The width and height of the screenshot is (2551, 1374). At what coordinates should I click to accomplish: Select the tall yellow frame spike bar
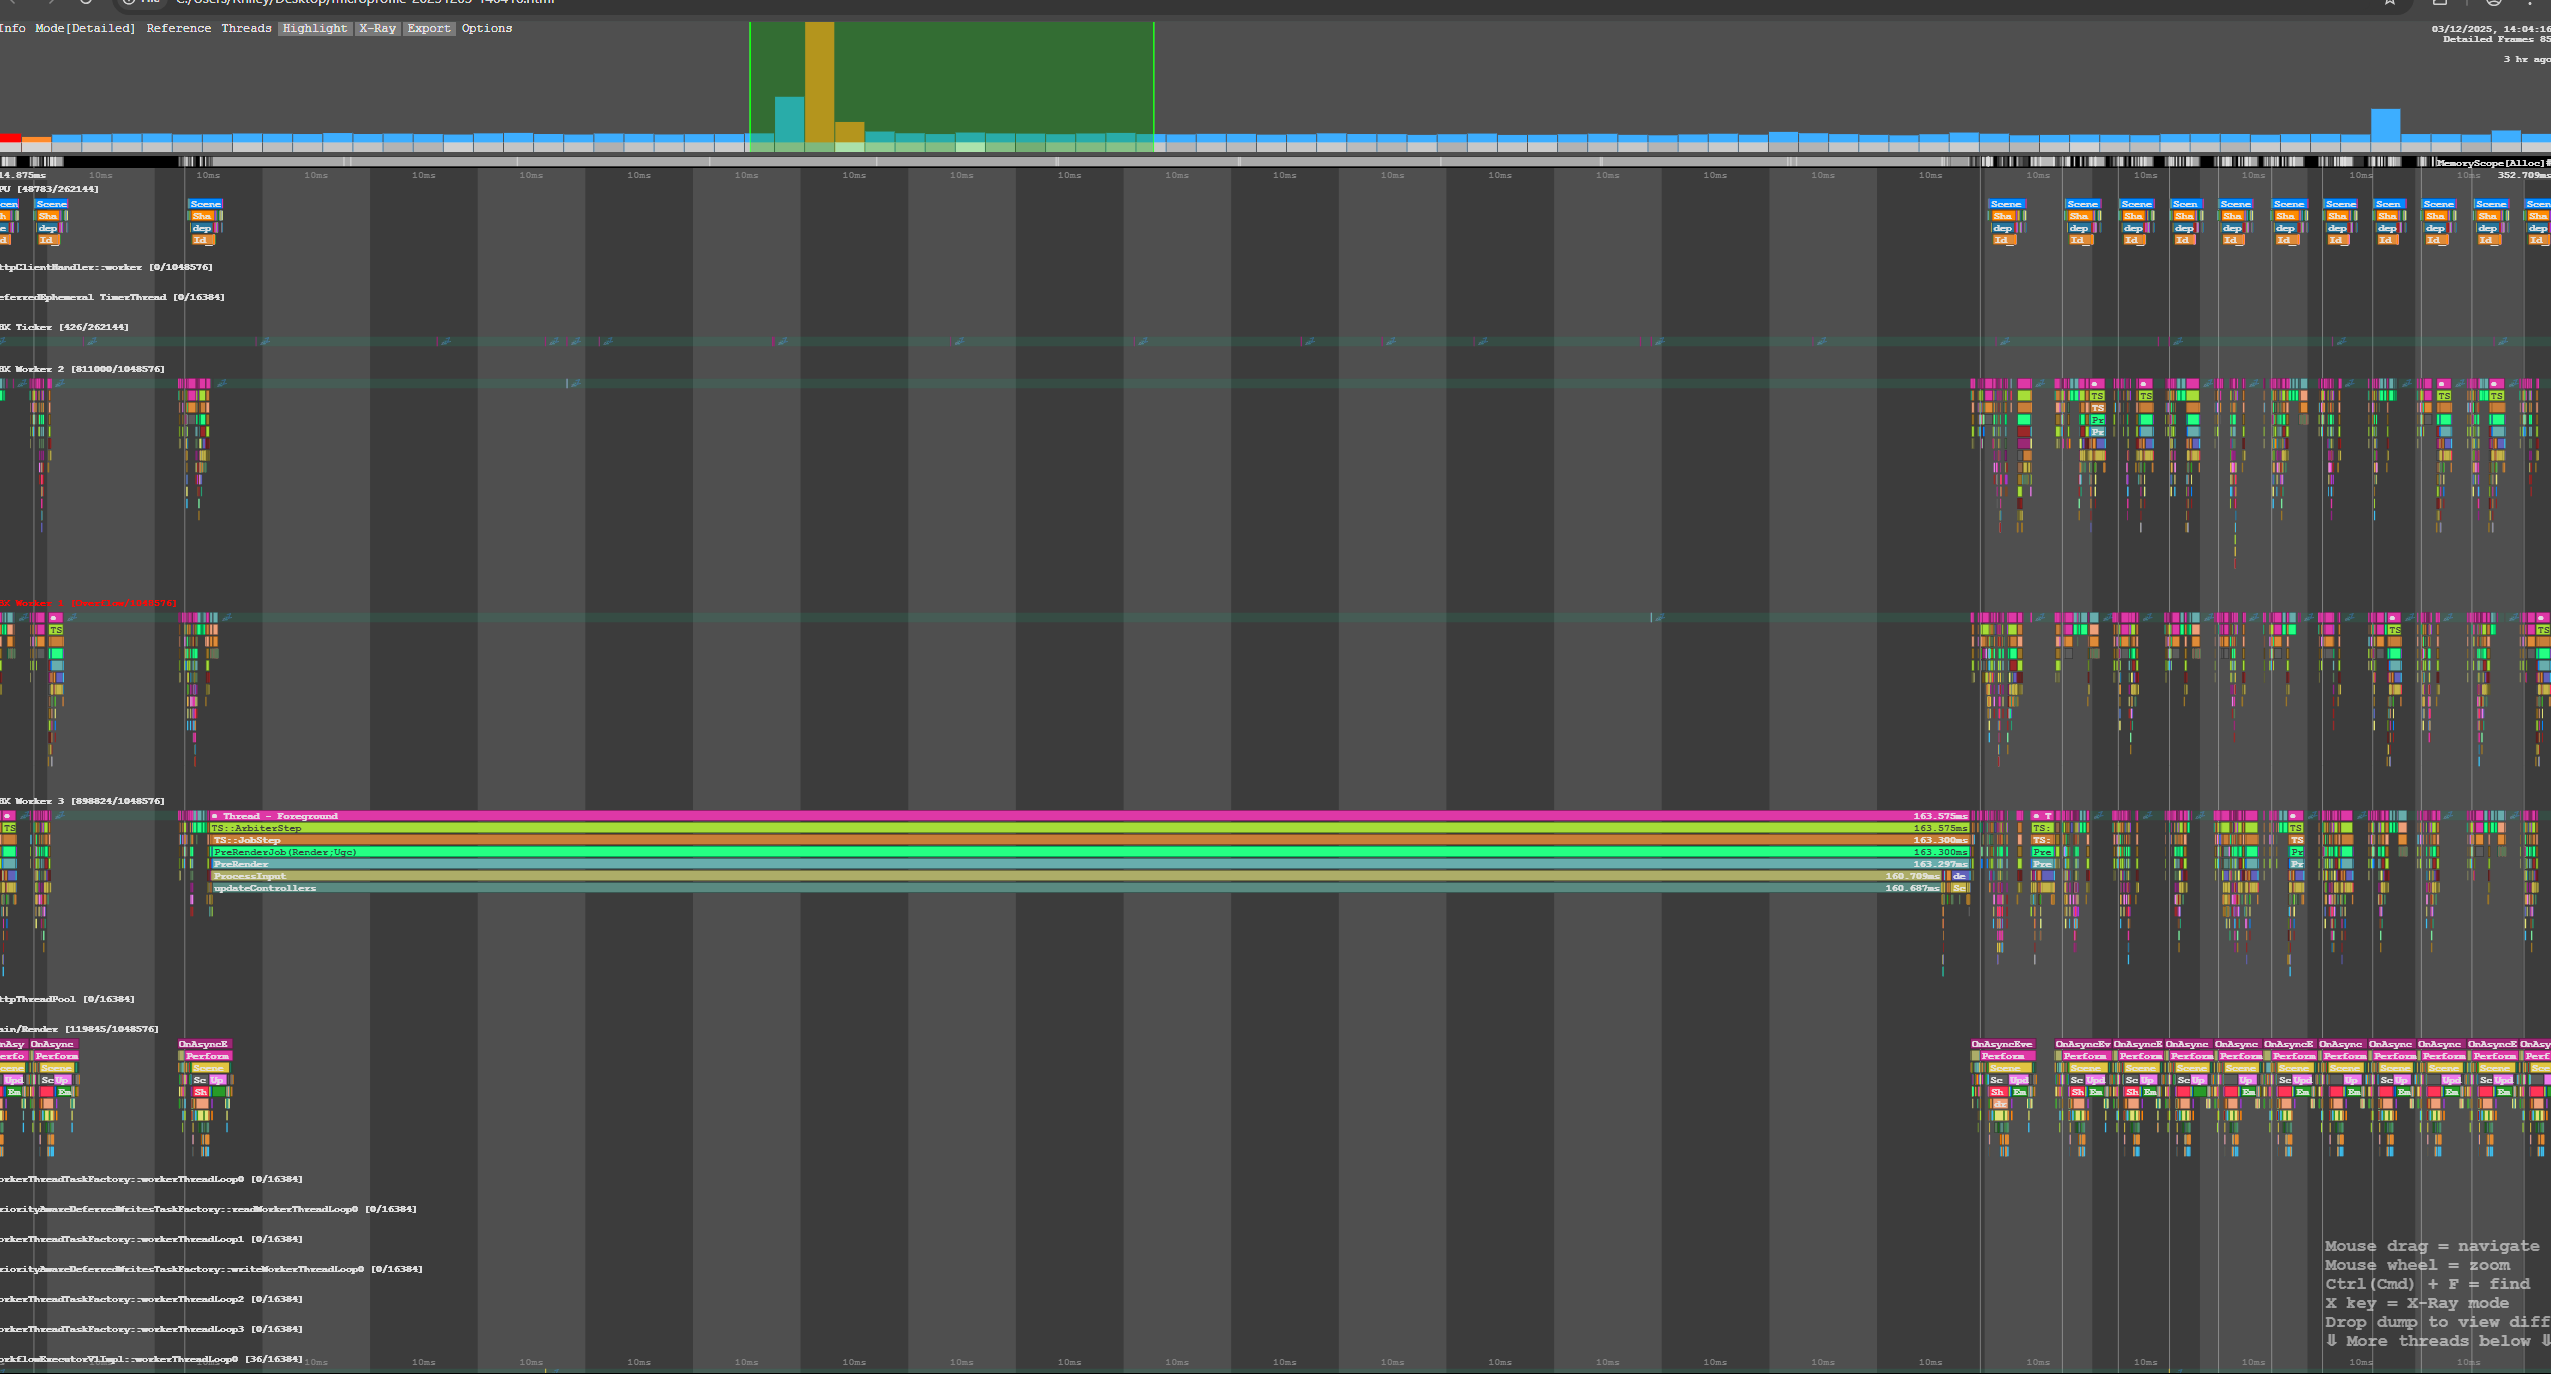(x=818, y=70)
